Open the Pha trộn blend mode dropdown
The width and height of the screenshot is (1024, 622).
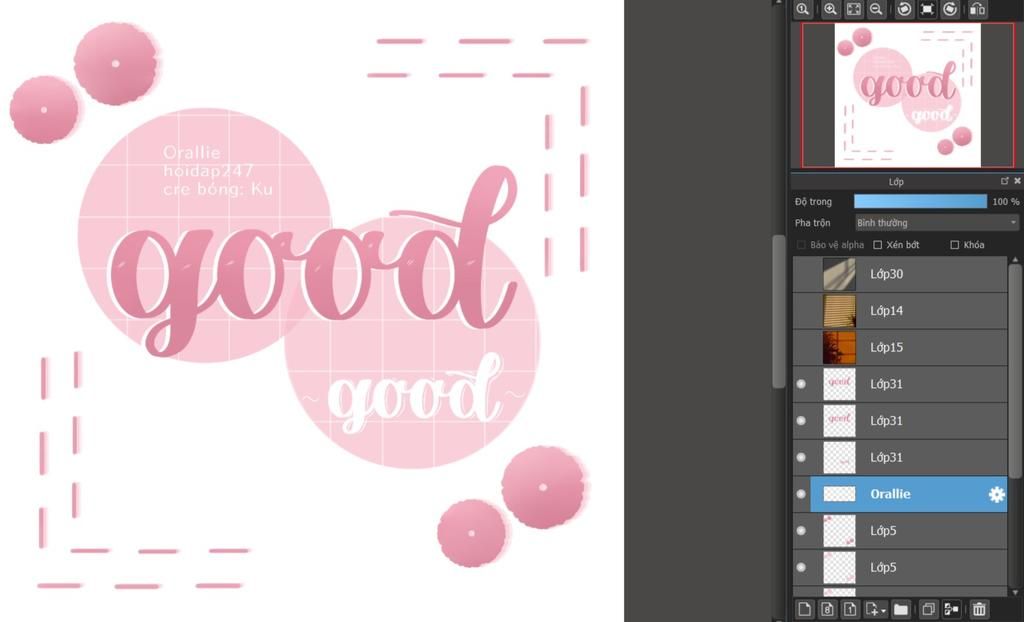937,223
